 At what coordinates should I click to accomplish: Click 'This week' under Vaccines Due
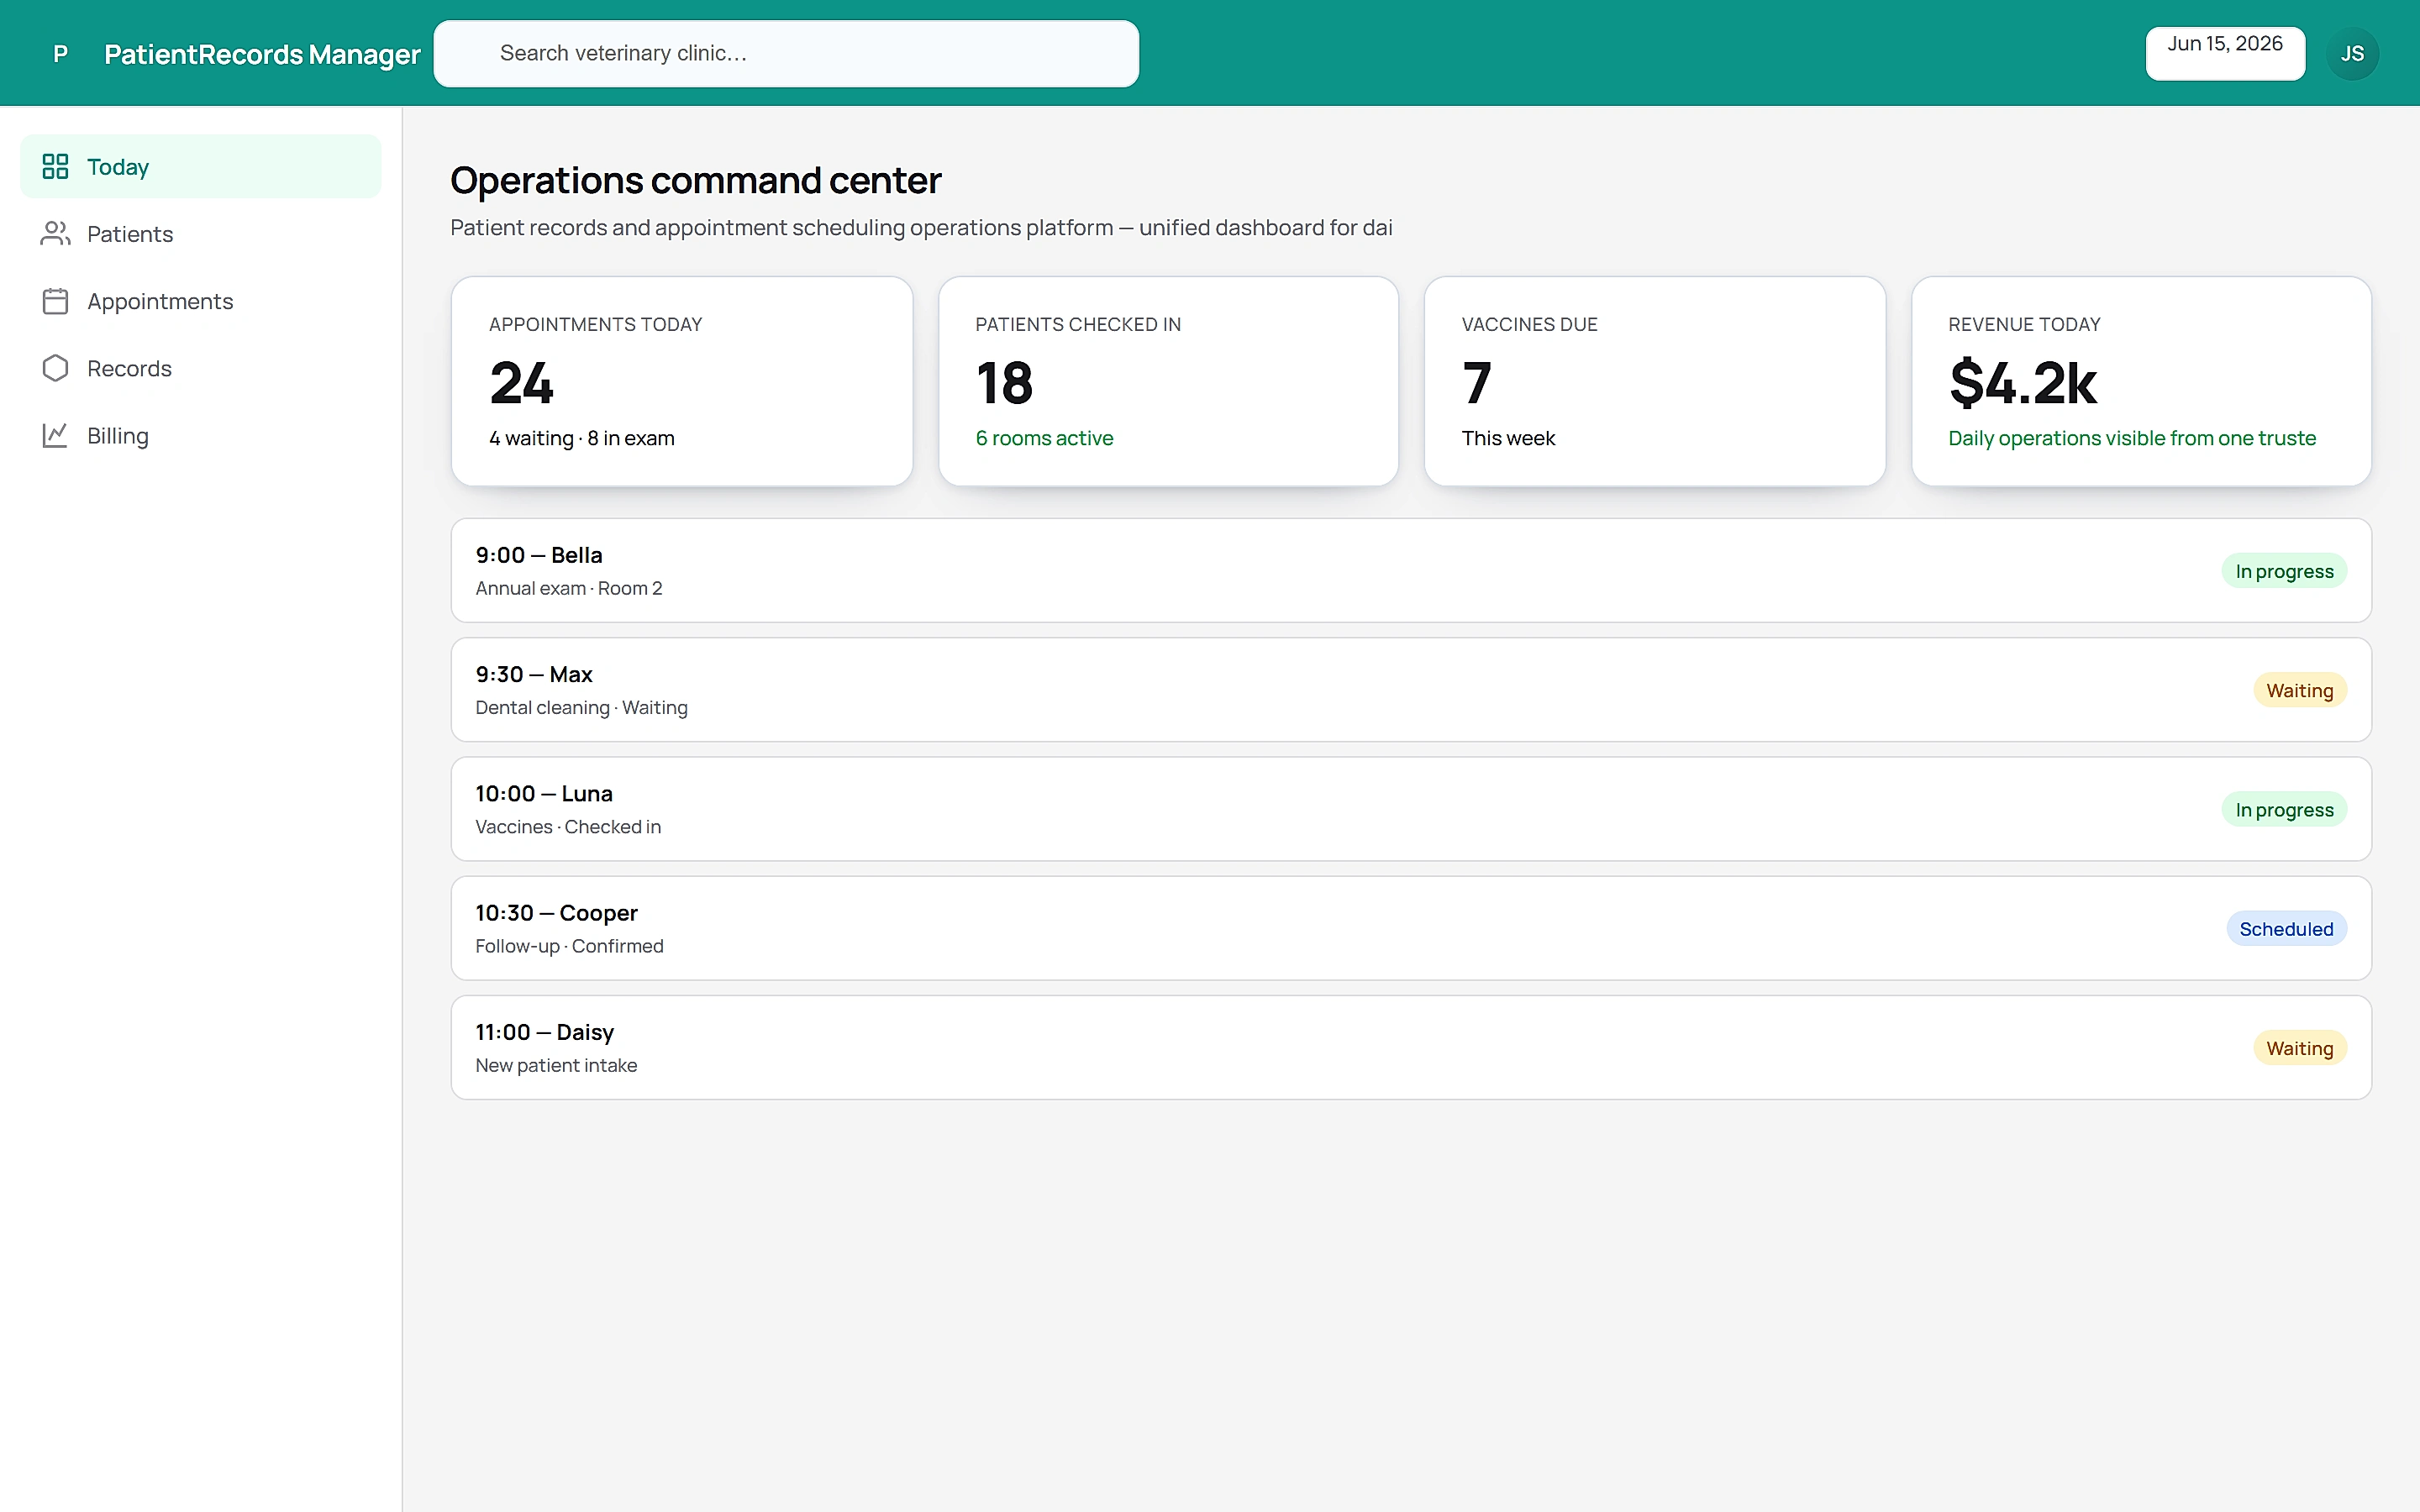click(1508, 438)
